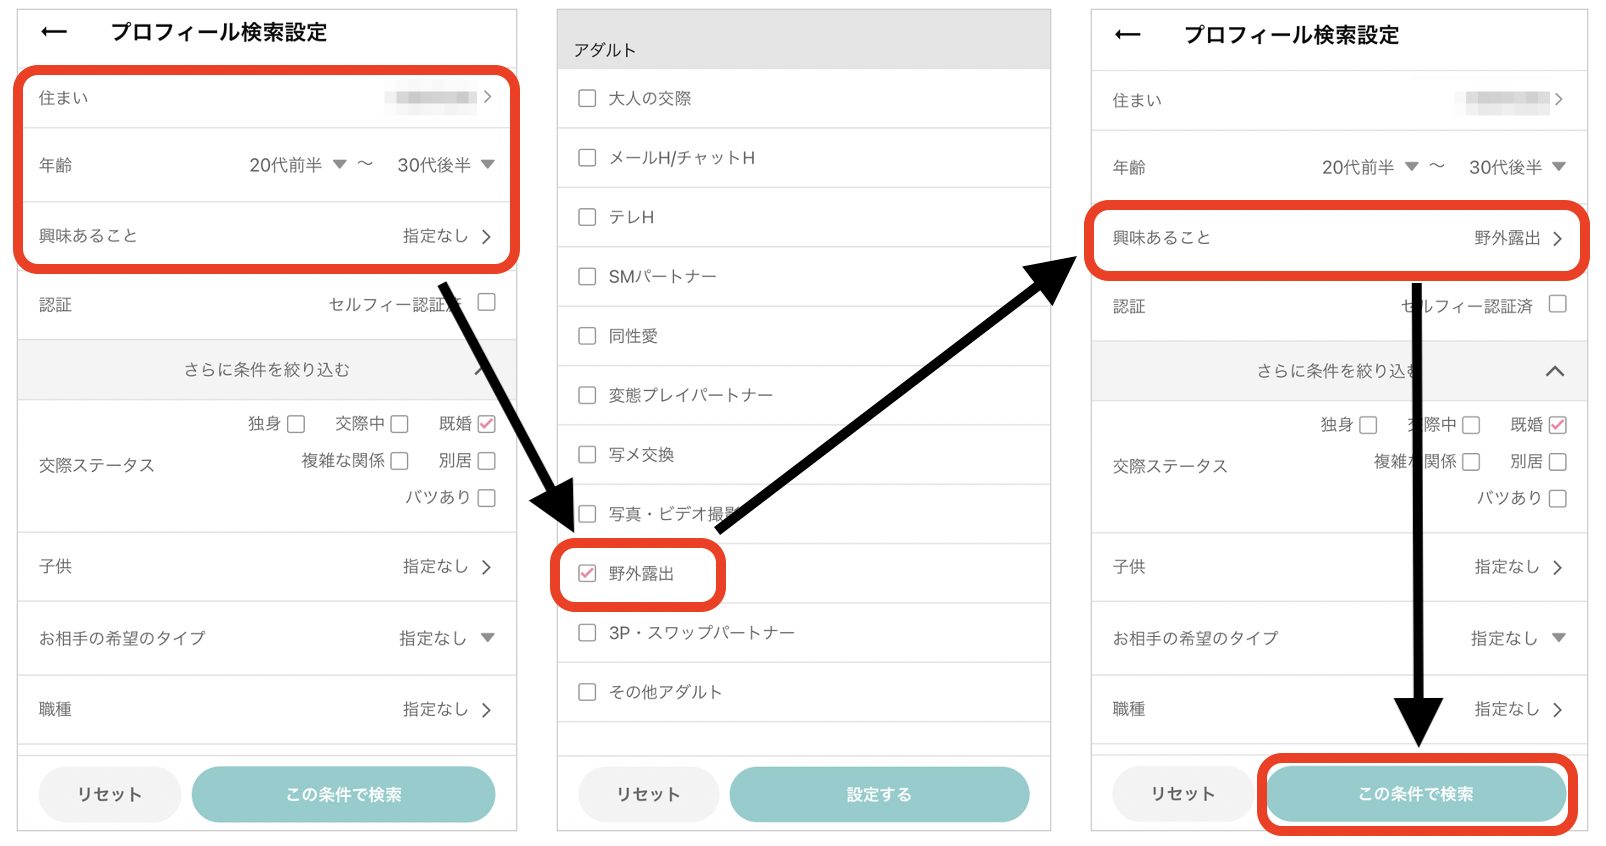The width and height of the screenshot is (1606, 846).
Task: Click the back arrow in the right panel header
Action: (1127, 35)
